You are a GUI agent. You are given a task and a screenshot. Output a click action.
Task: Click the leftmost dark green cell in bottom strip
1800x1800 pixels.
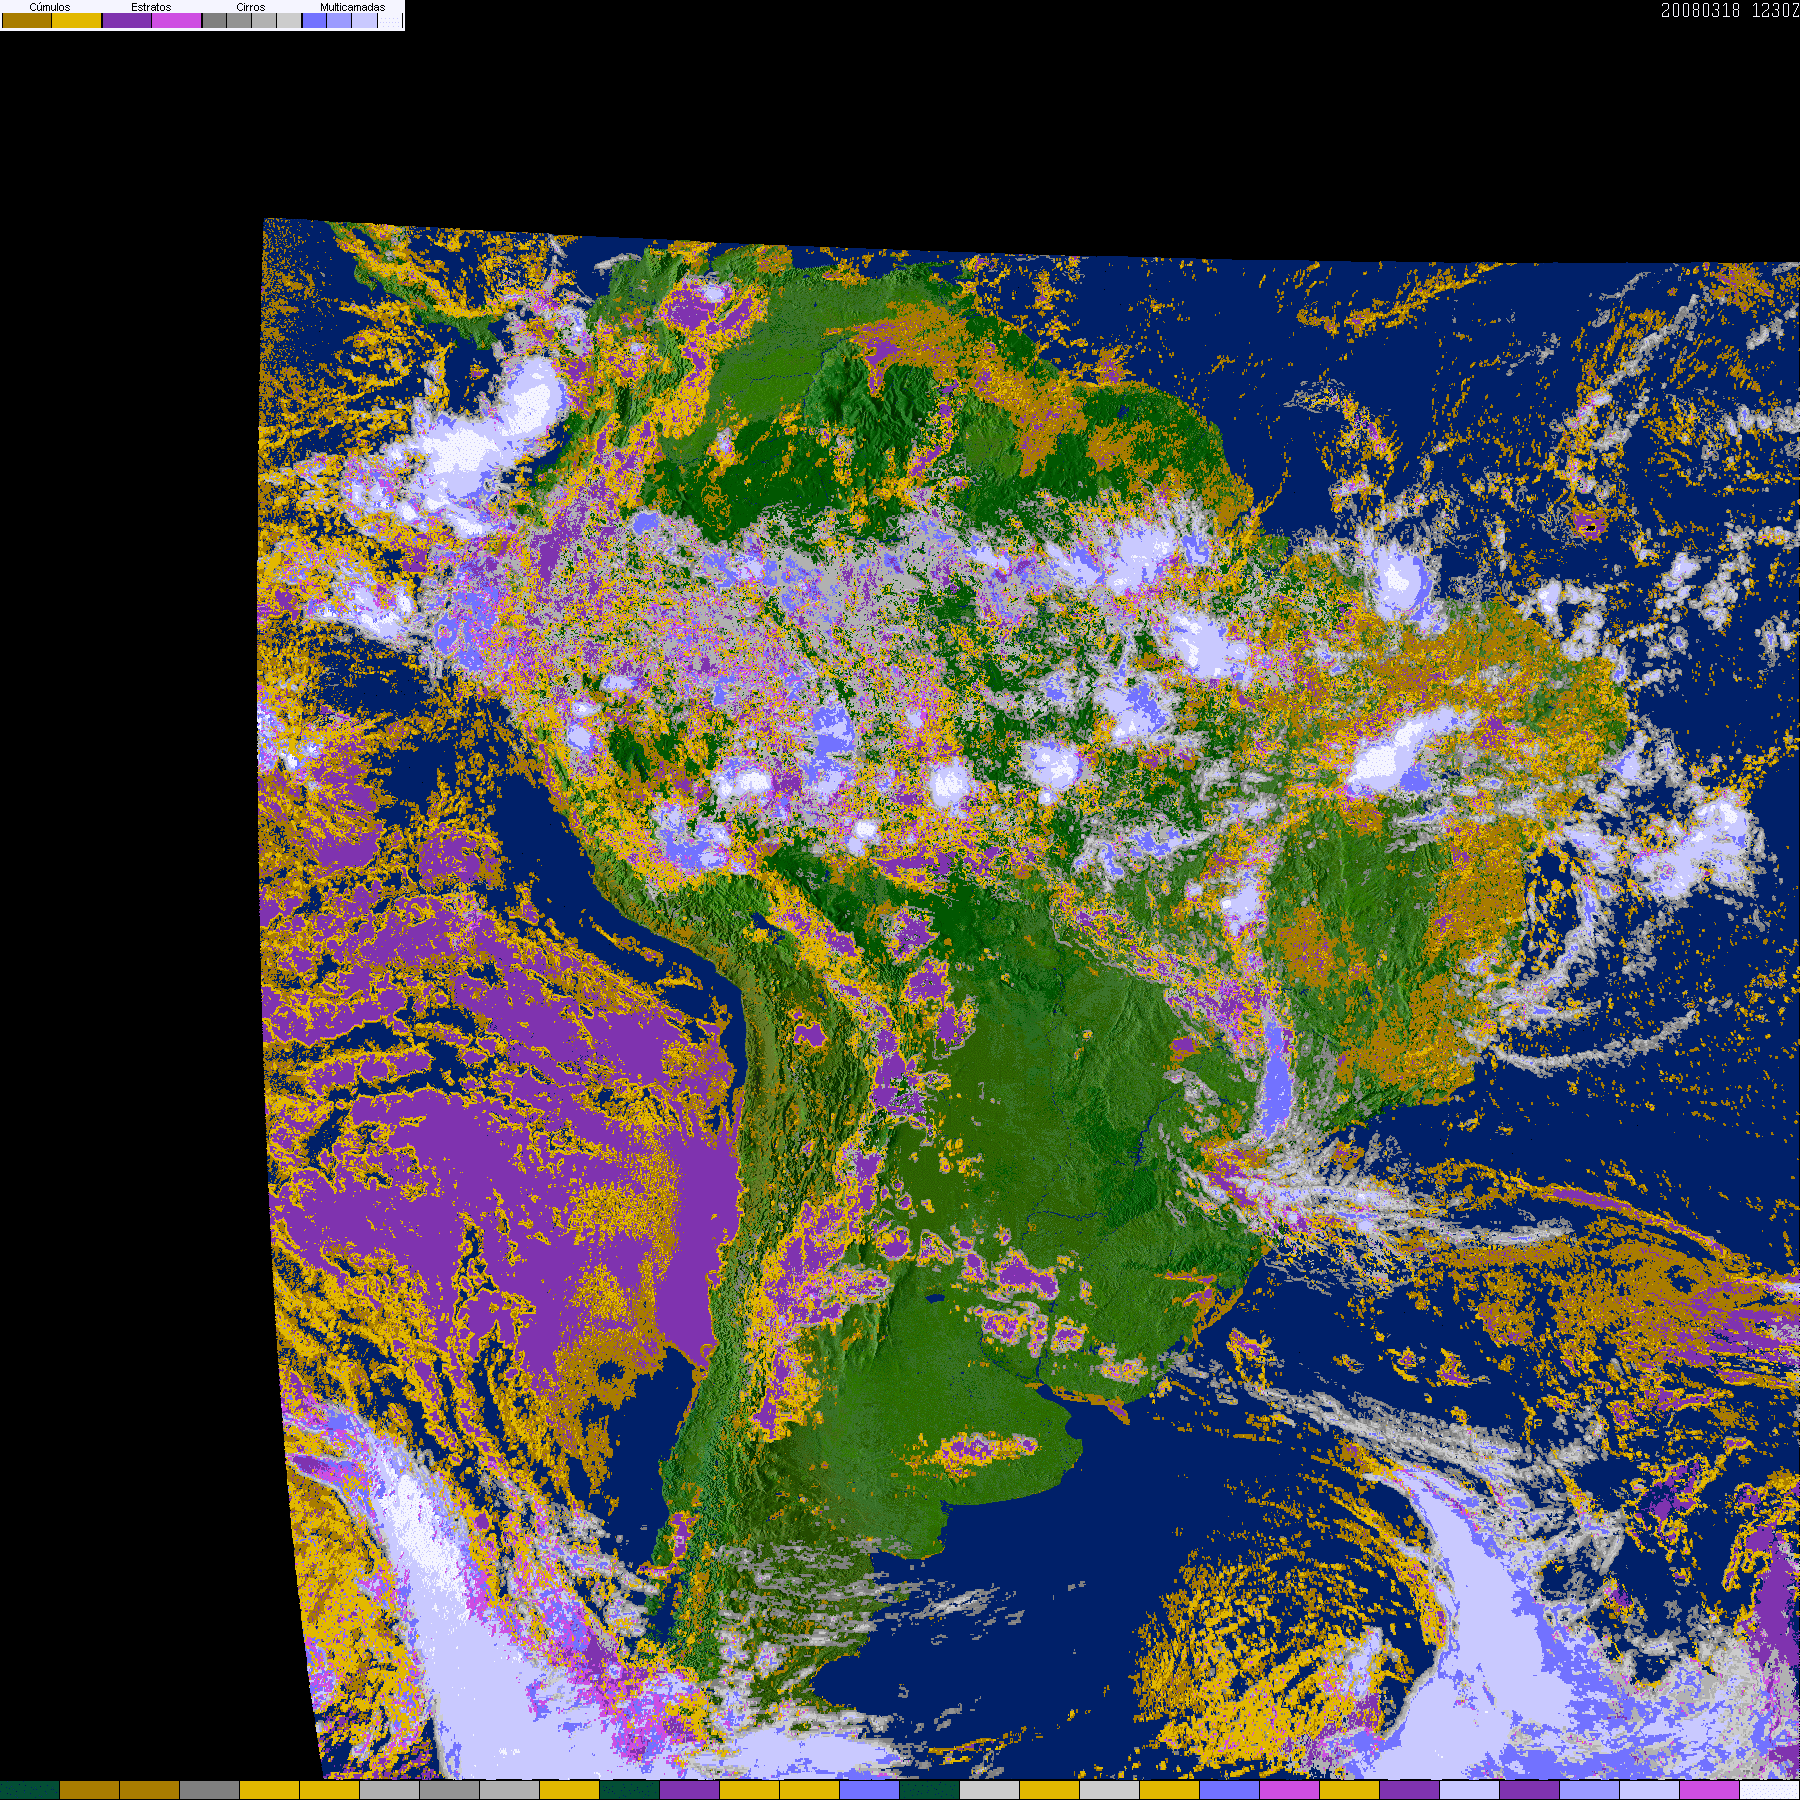[30, 1790]
